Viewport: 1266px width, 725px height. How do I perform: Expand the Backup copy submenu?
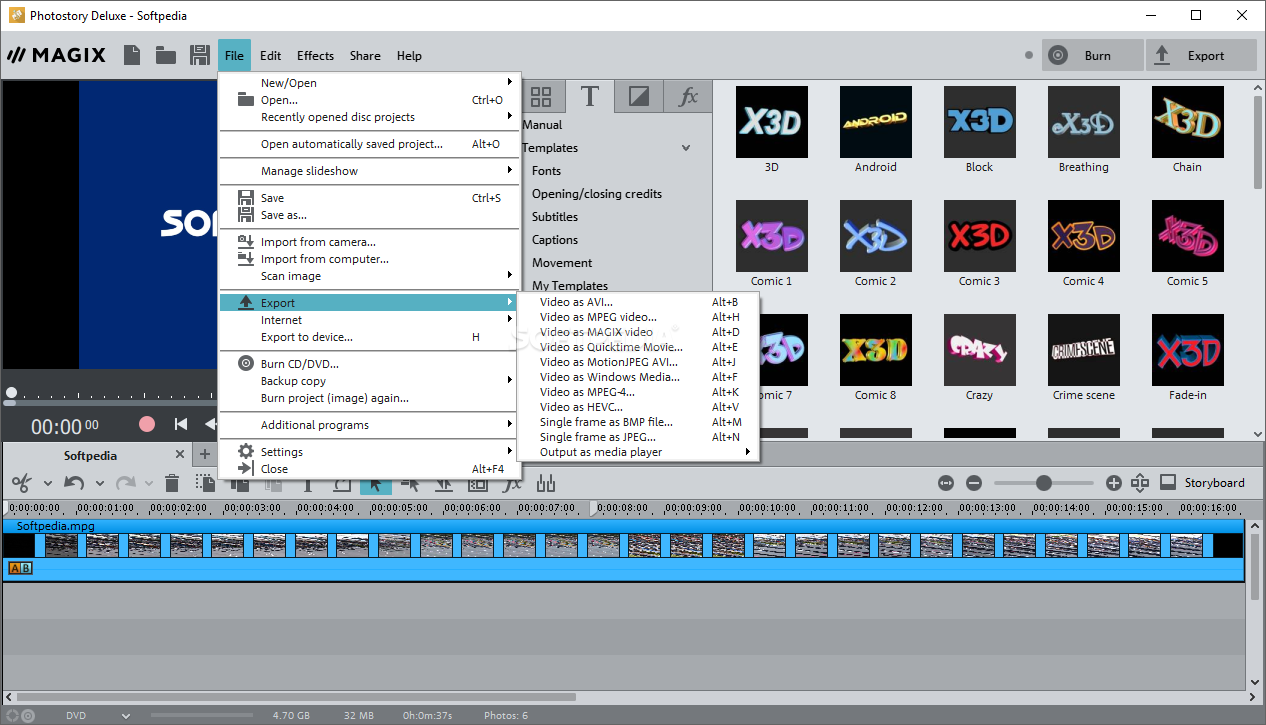[x=370, y=381]
